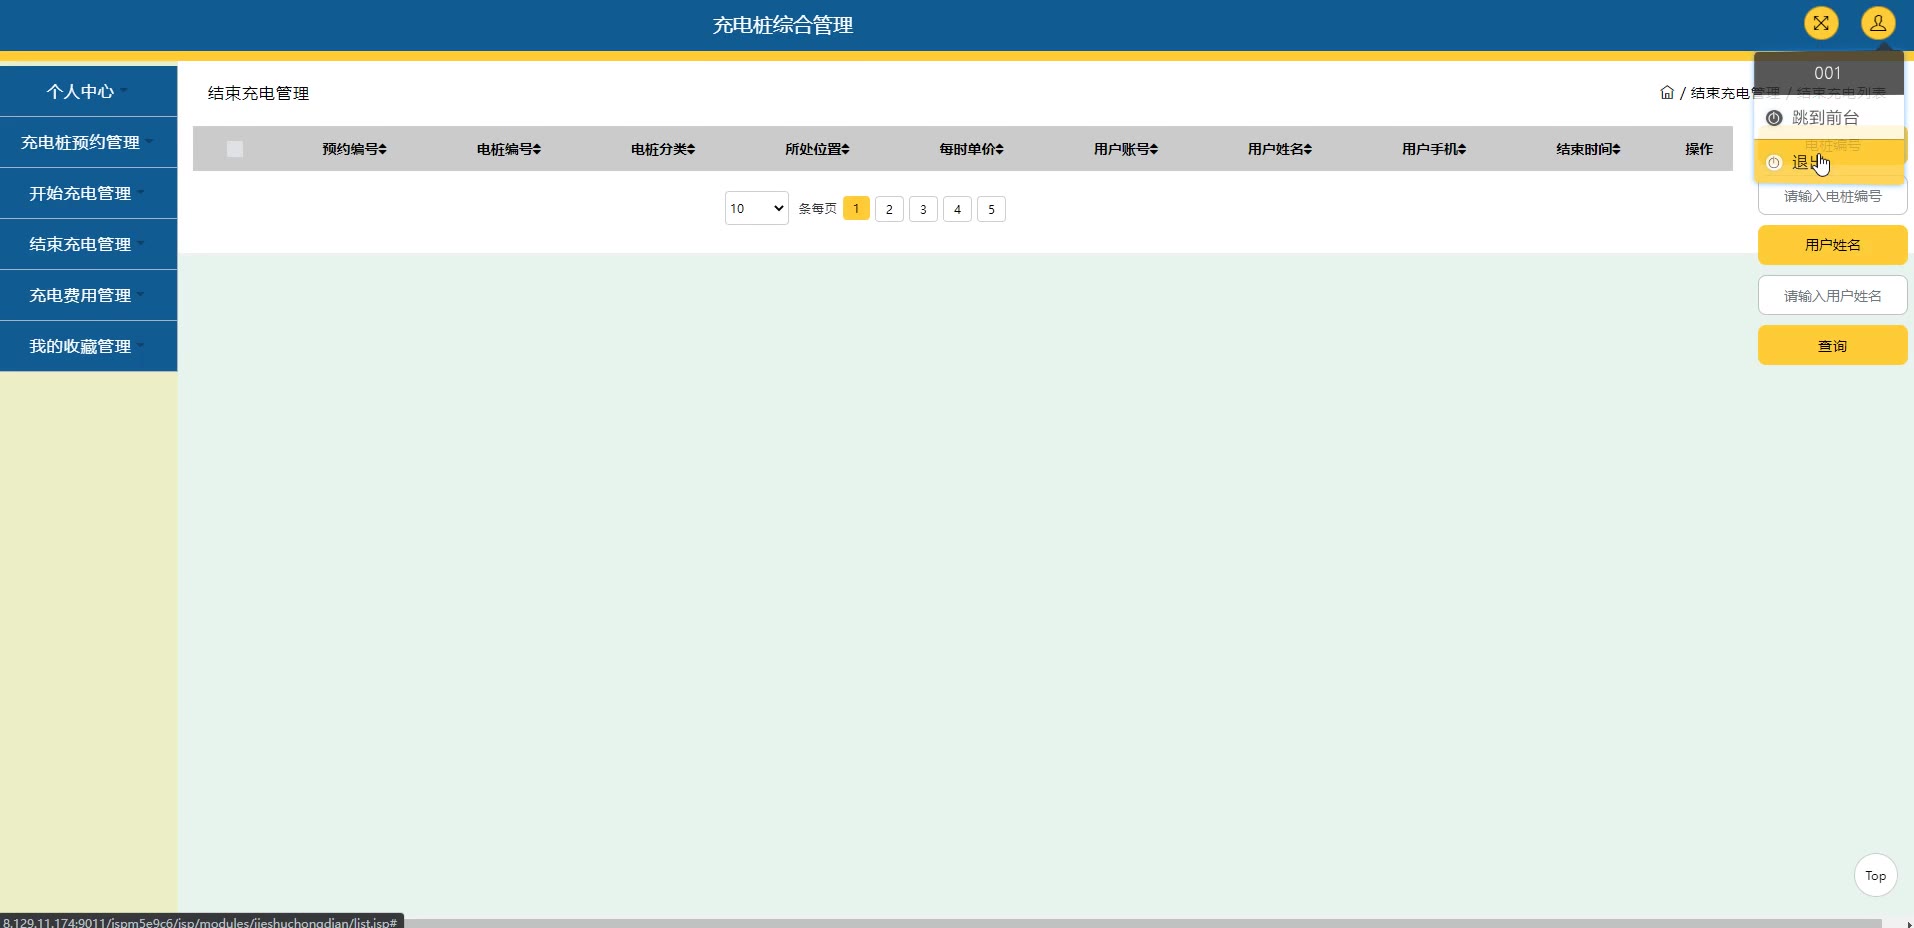This screenshot has width=1914, height=928.
Task: Click the power icon beside 跳到前台
Action: click(1774, 118)
